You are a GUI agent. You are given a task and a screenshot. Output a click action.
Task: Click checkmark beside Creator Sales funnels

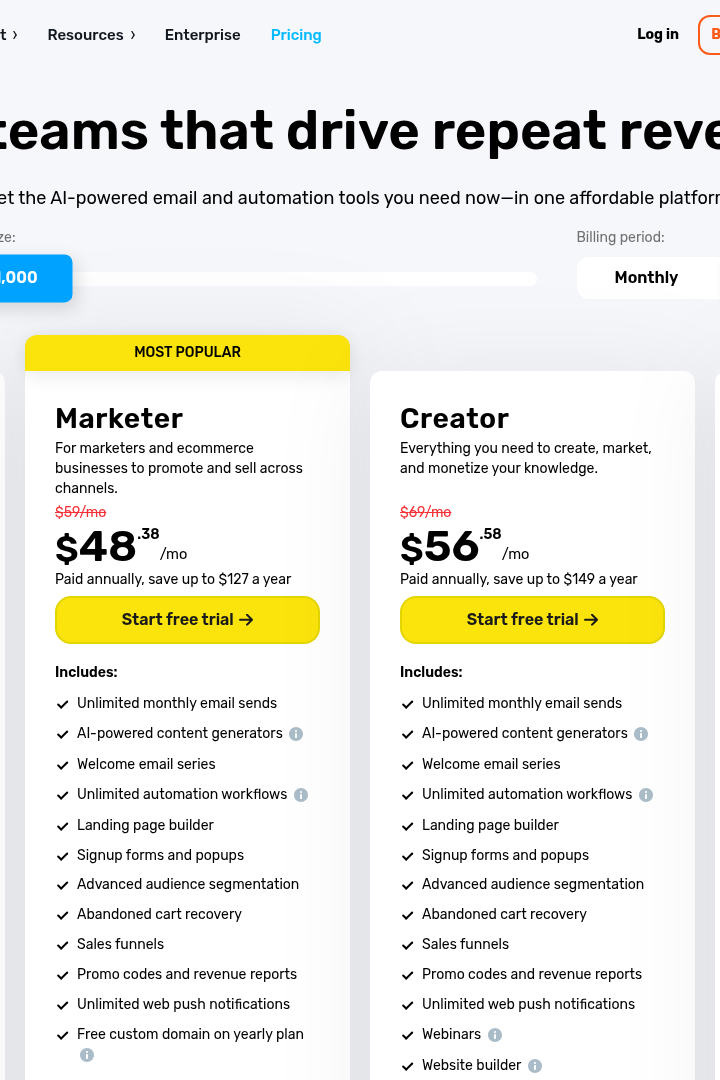pos(407,945)
